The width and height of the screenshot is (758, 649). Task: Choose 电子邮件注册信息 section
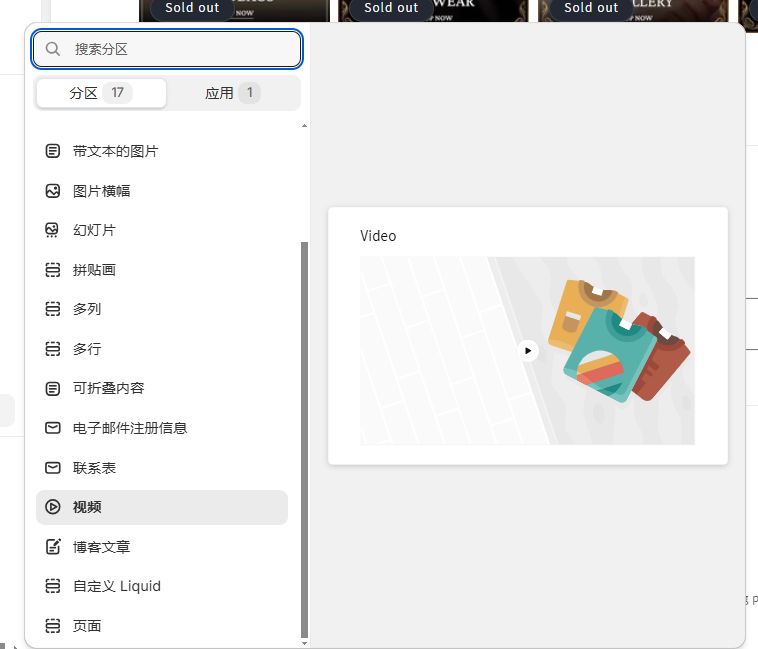tap(162, 428)
